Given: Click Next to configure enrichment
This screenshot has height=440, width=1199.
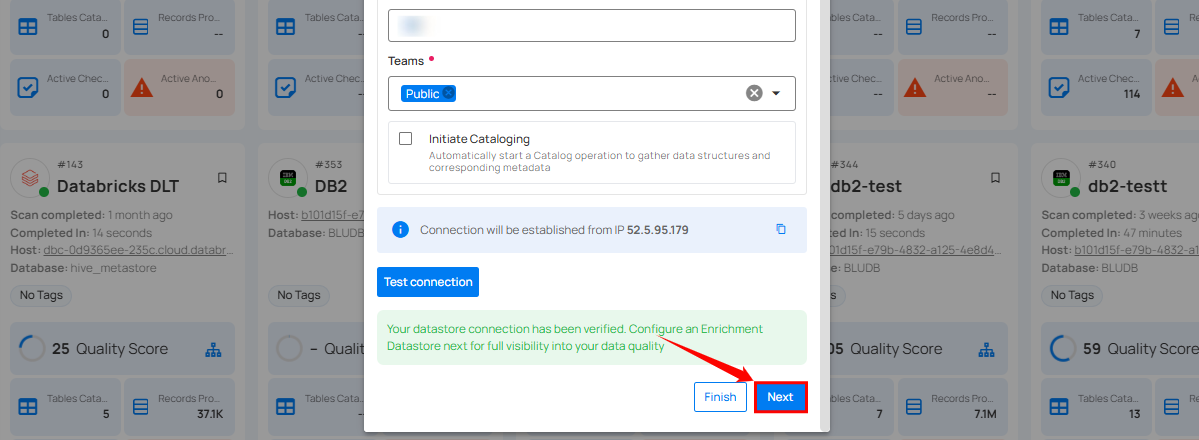Looking at the screenshot, I should (x=780, y=397).
